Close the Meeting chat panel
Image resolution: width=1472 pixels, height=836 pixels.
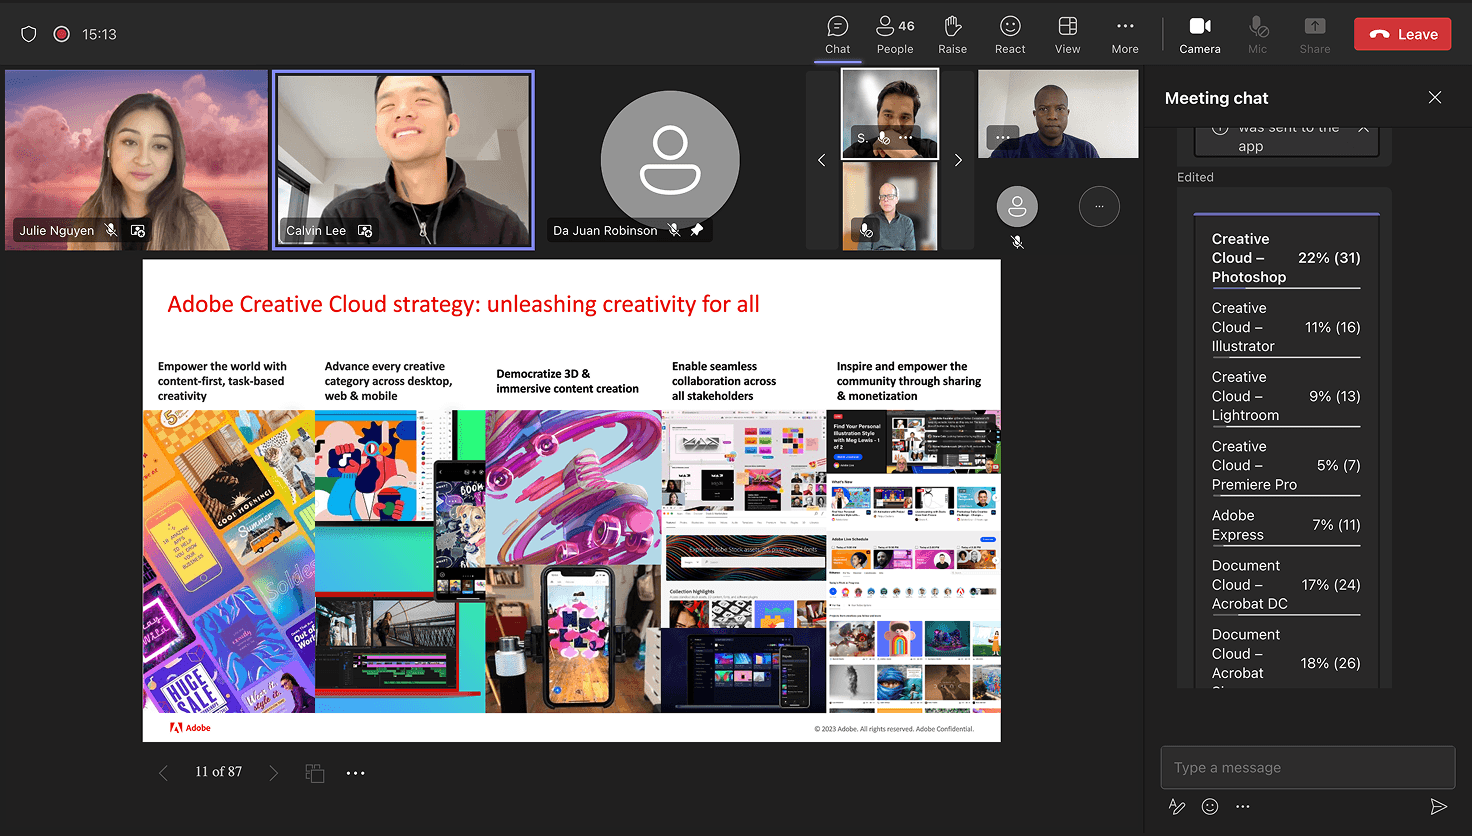[1435, 97]
